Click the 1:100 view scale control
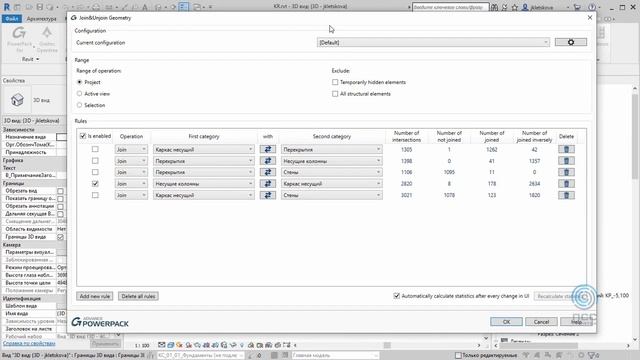 pos(142,345)
